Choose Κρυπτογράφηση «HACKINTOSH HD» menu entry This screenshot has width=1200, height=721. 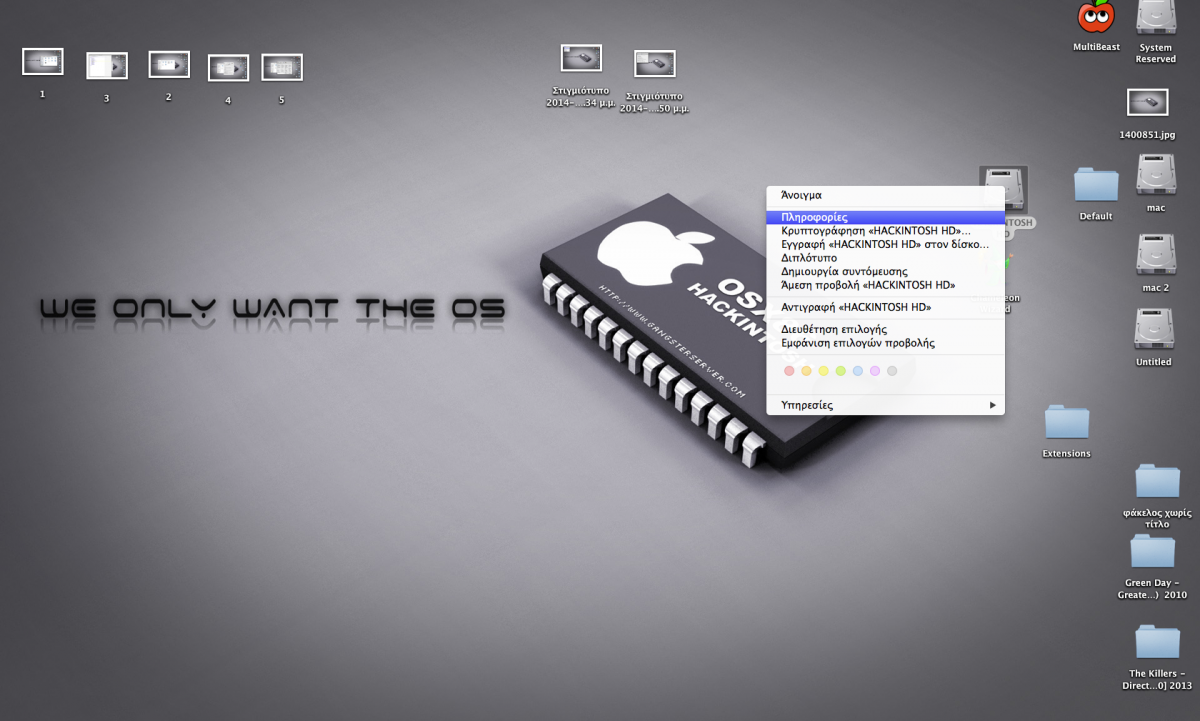[x=886, y=231]
